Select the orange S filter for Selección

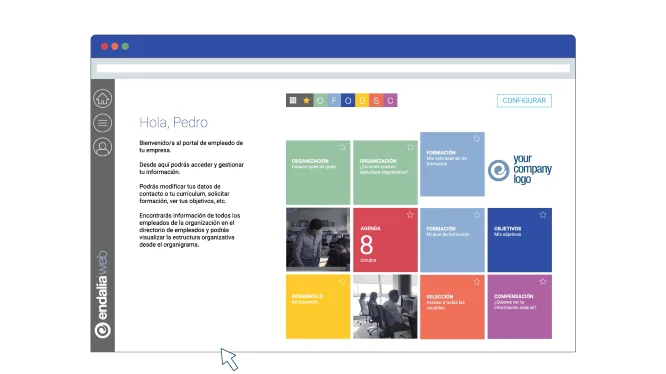pos(376,100)
